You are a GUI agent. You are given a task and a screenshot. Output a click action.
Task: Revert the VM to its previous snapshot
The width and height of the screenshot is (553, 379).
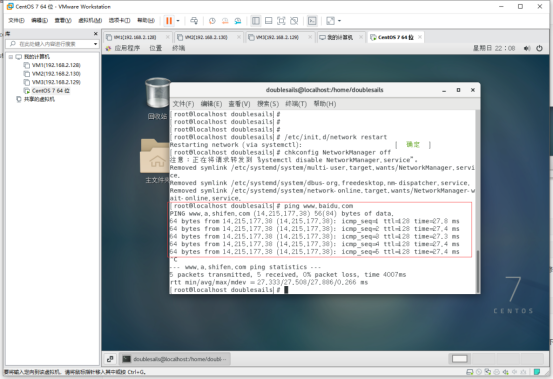pos(225,21)
